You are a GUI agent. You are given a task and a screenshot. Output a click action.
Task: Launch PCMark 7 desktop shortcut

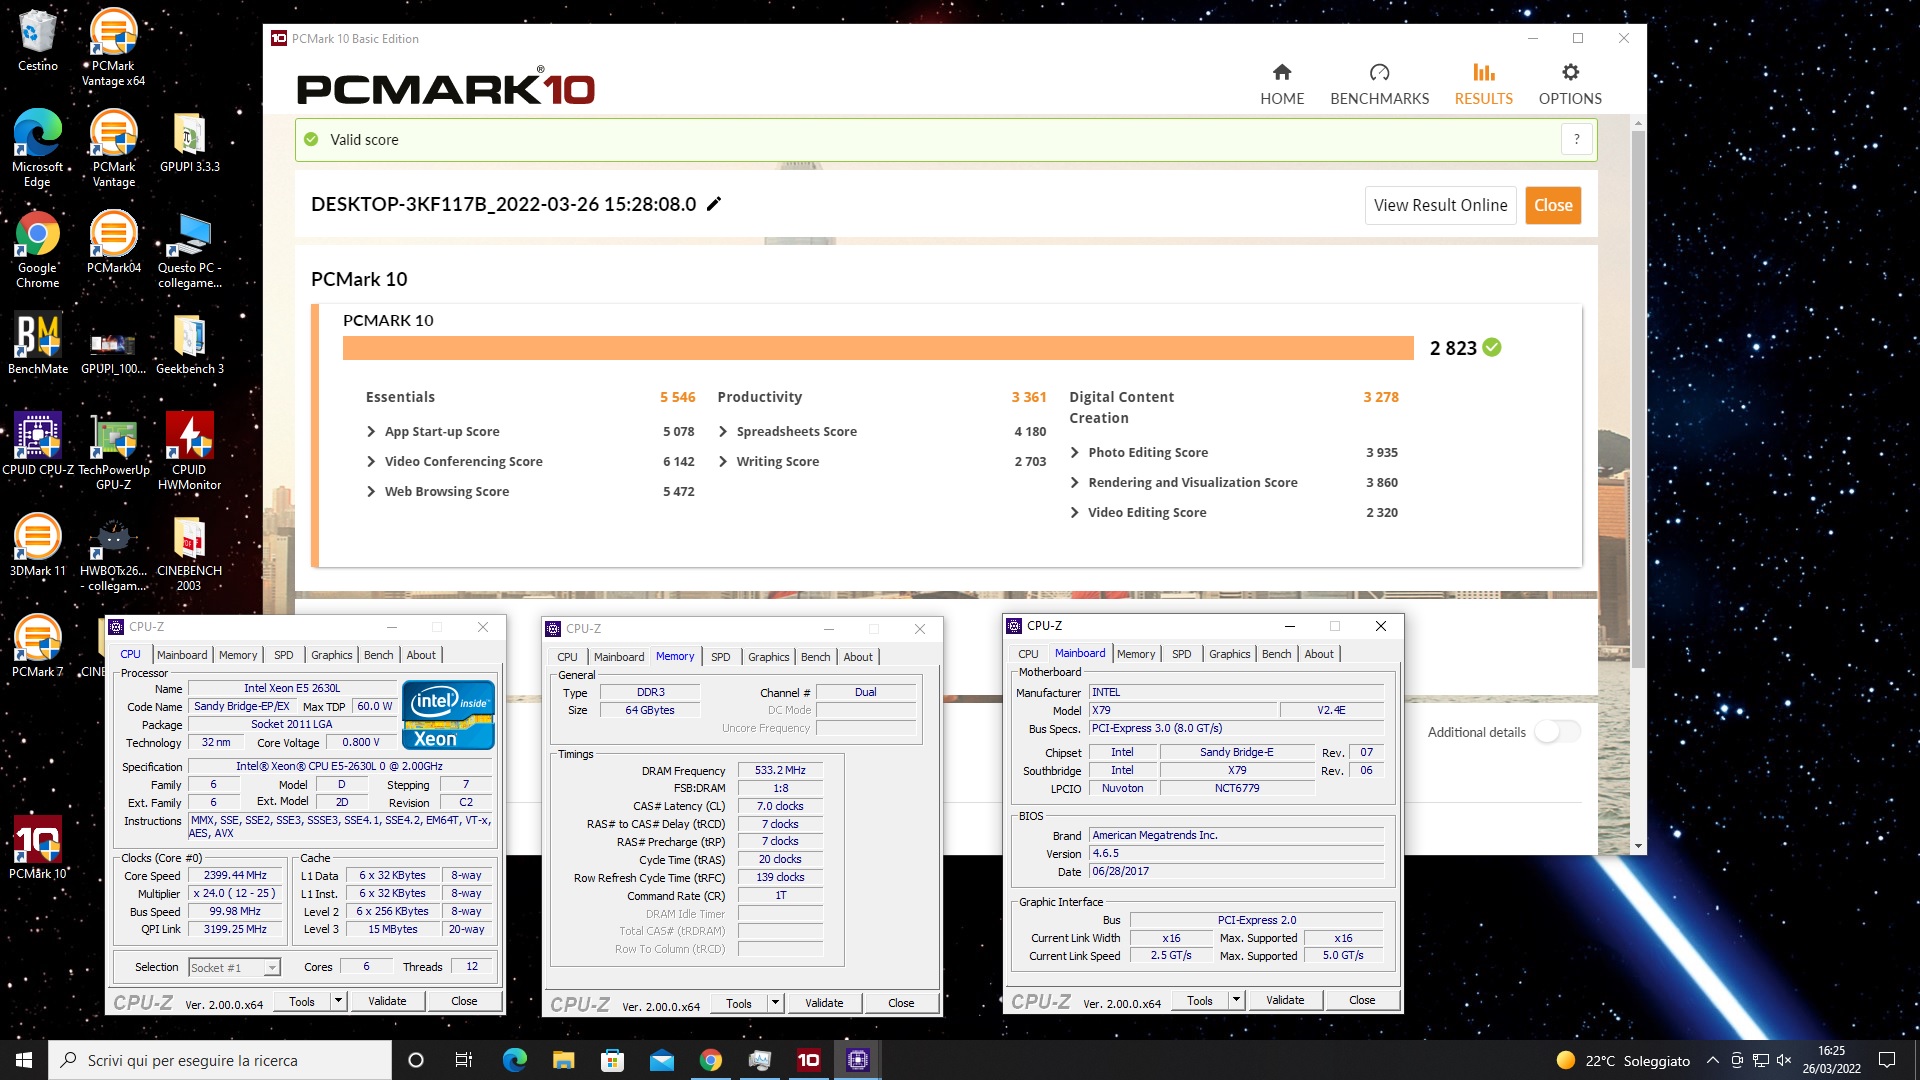pyautogui.click(x=37, y=646)
